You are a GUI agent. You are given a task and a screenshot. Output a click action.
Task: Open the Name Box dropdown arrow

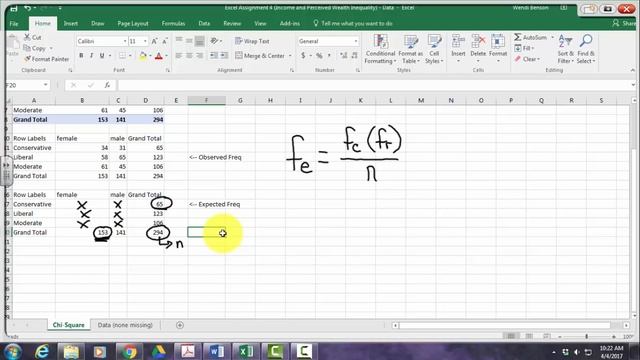(45, 85)
